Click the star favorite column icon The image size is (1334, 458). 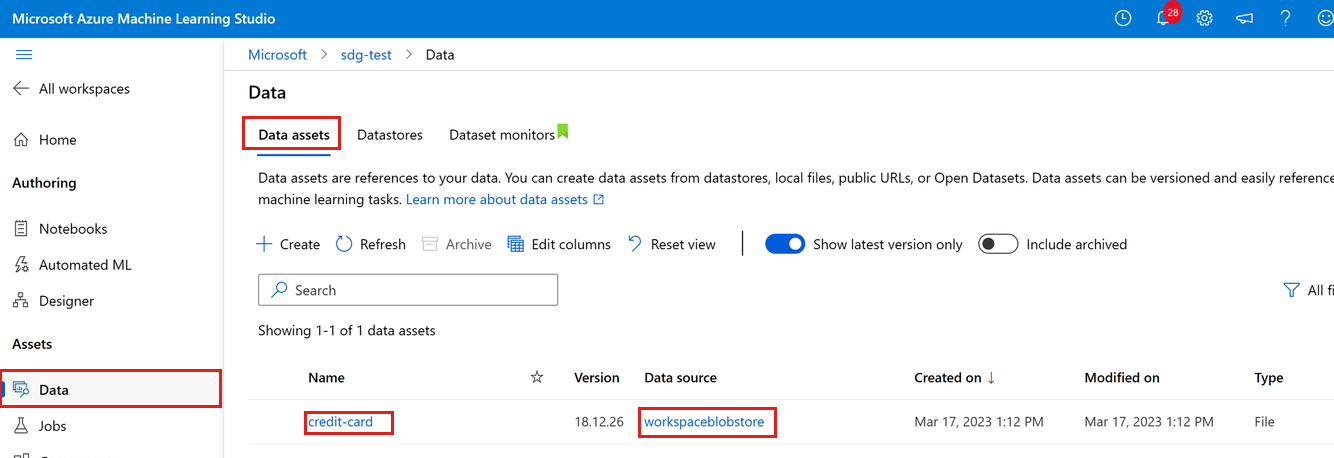537,377
